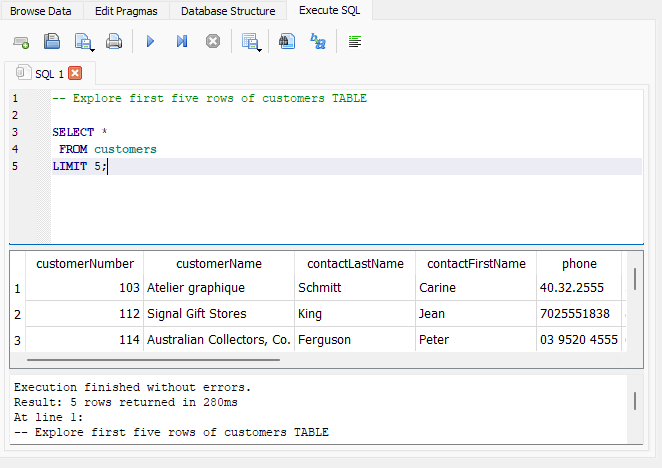Execute all SQL with play button
The image size is (662, 468).
pyautogui.click(x=150, y=42)
